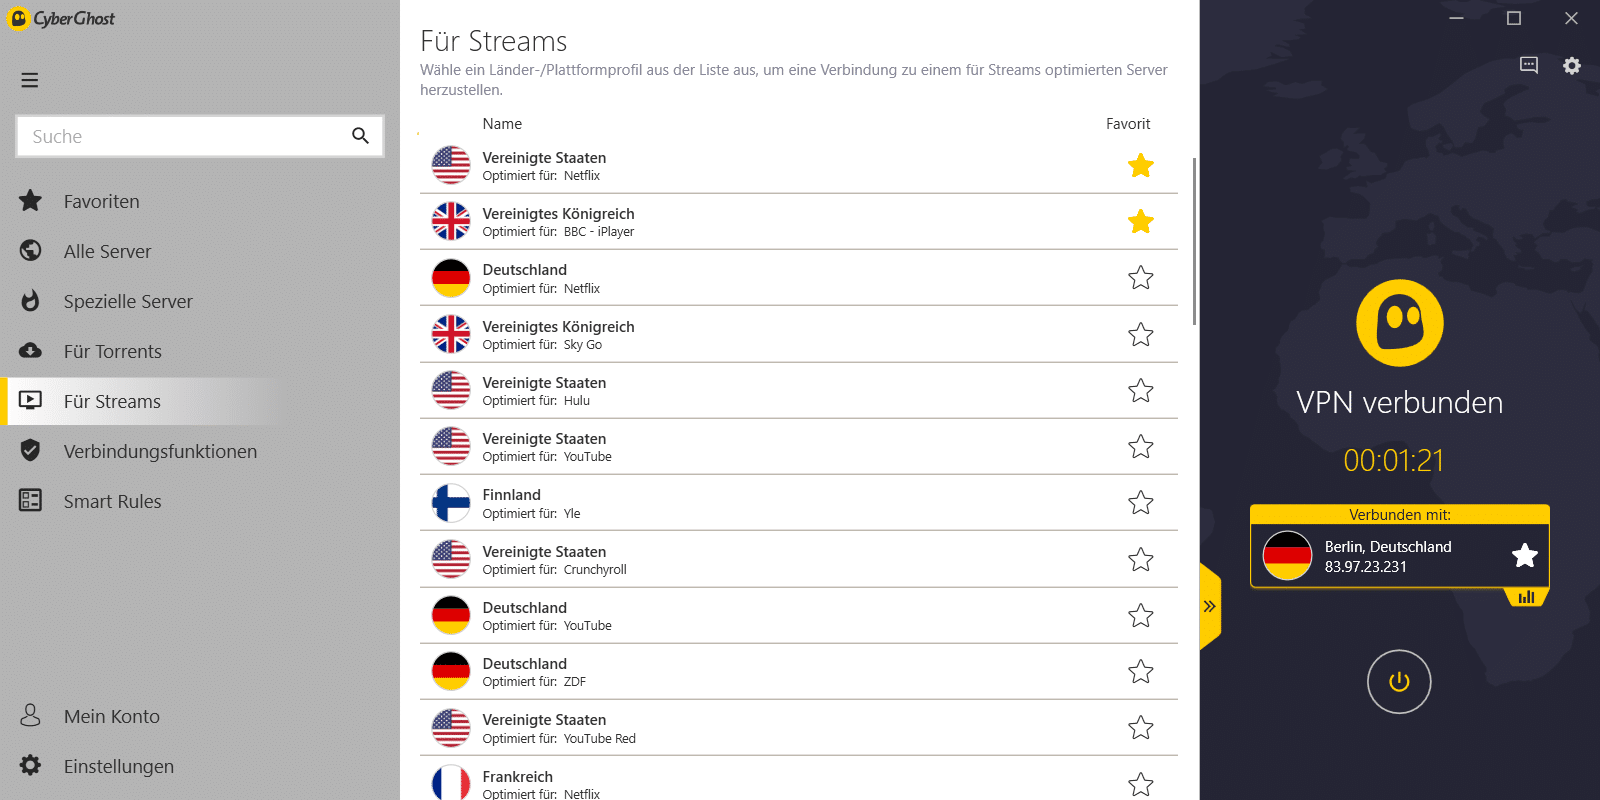This screenshot has height=800, width=1600.
Task: Switch to Alle Server list
Action: (x=107, y=252)
